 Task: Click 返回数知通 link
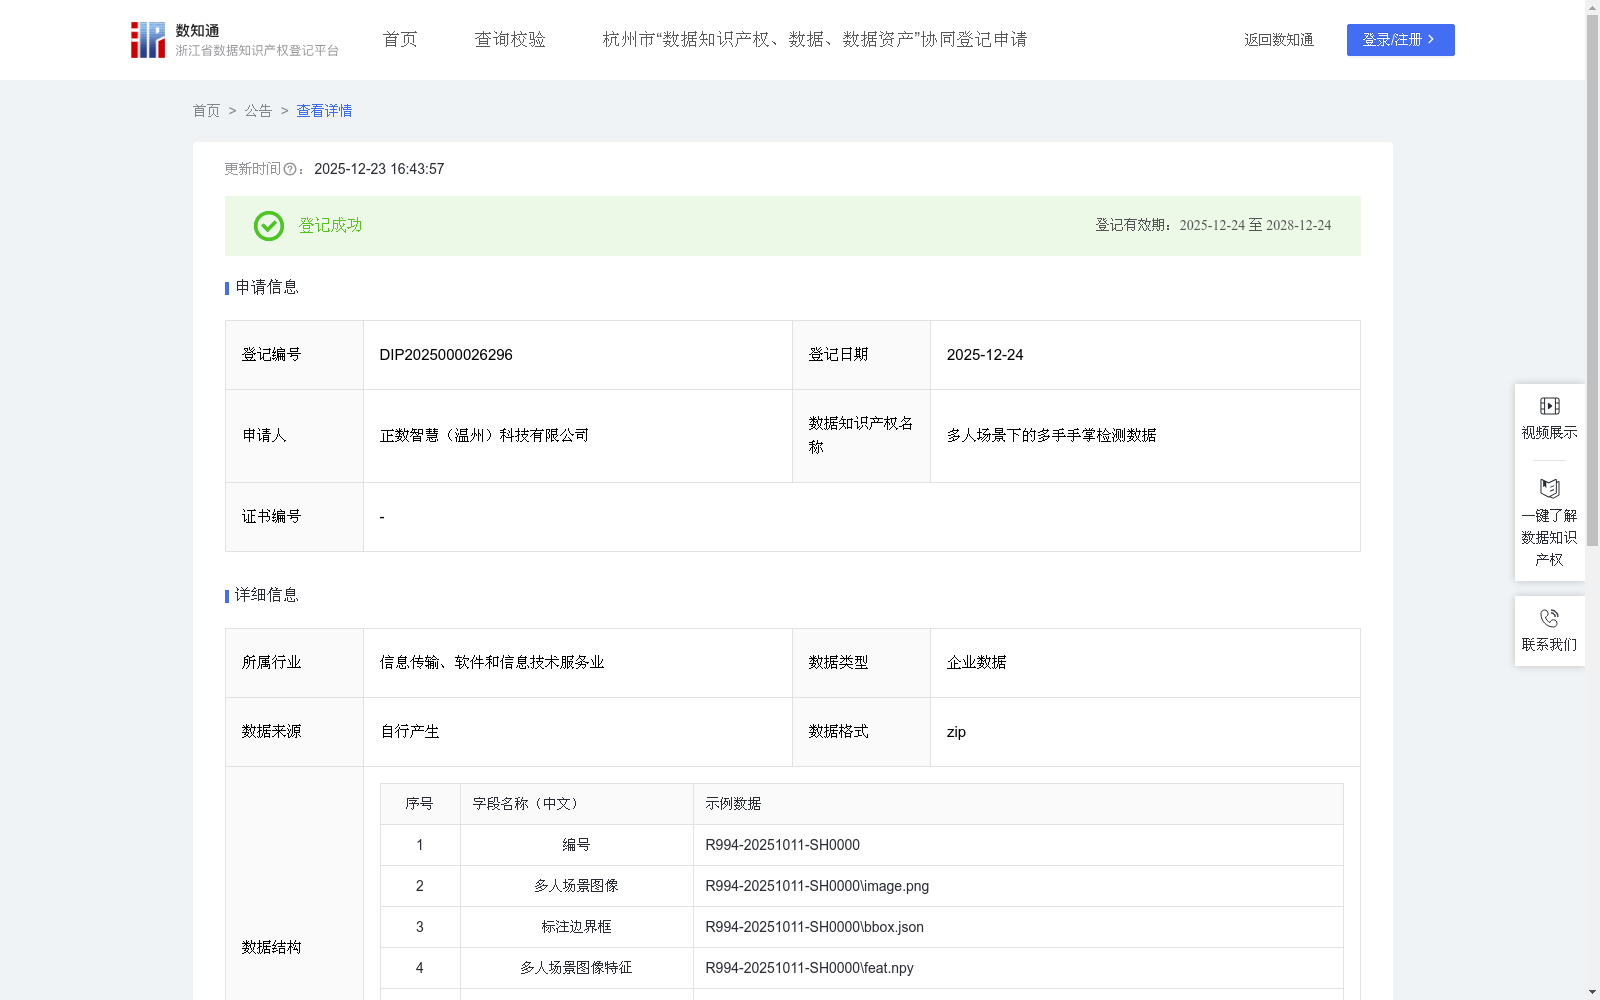point(1279,40)
